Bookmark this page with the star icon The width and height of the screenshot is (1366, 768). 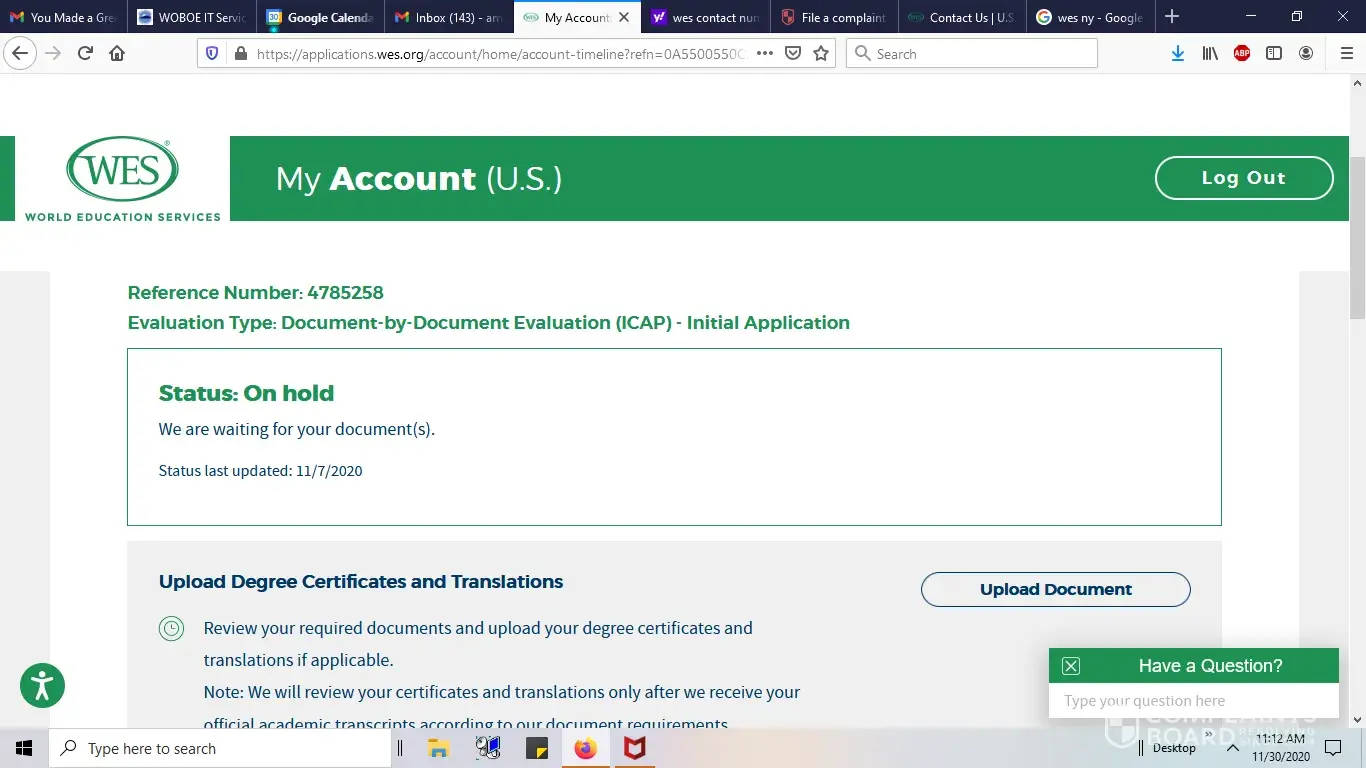[821, 54]
